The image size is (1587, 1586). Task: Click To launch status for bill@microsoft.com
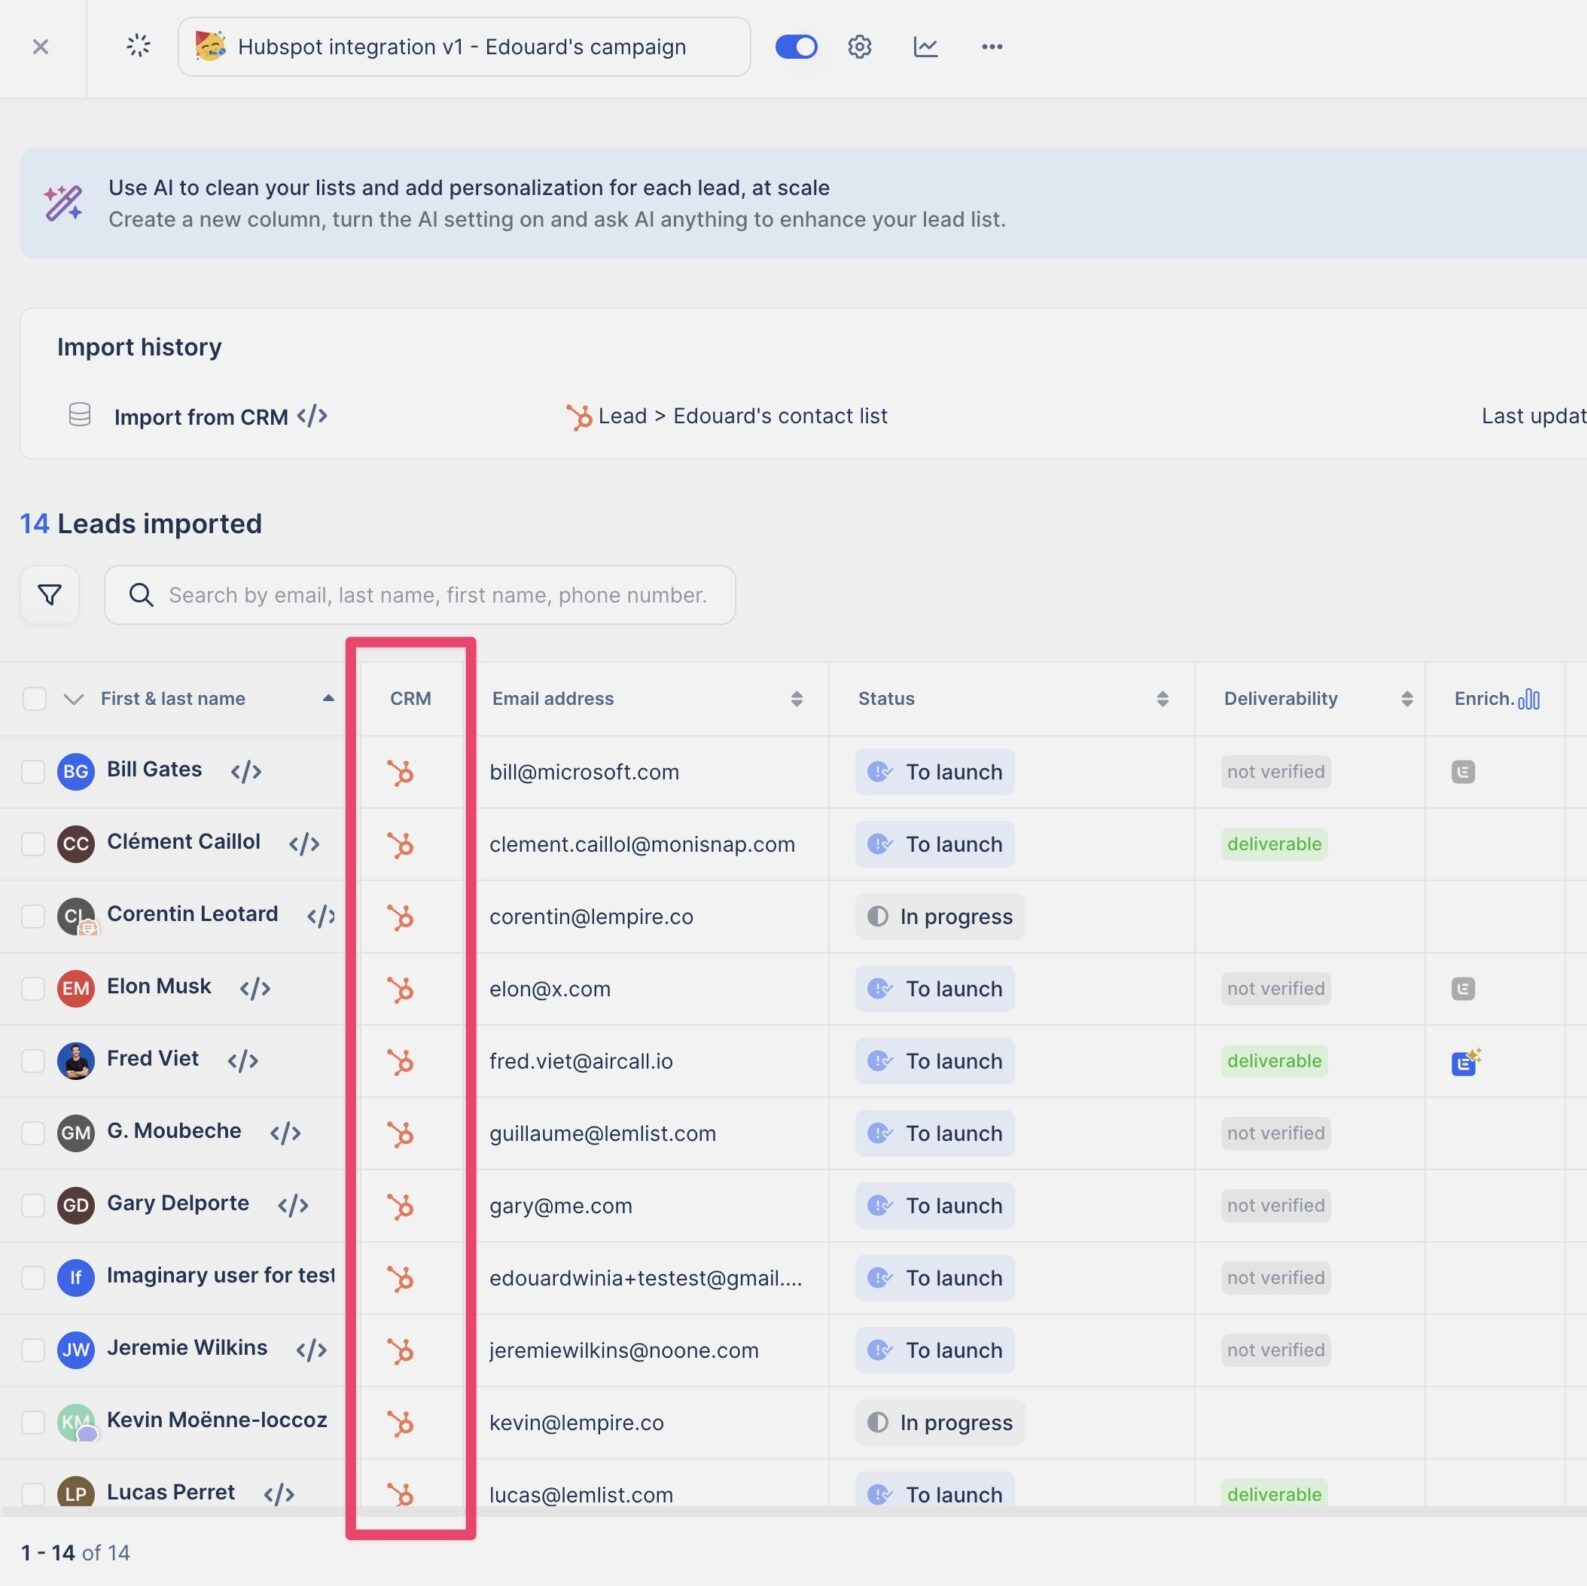point(935,772)
